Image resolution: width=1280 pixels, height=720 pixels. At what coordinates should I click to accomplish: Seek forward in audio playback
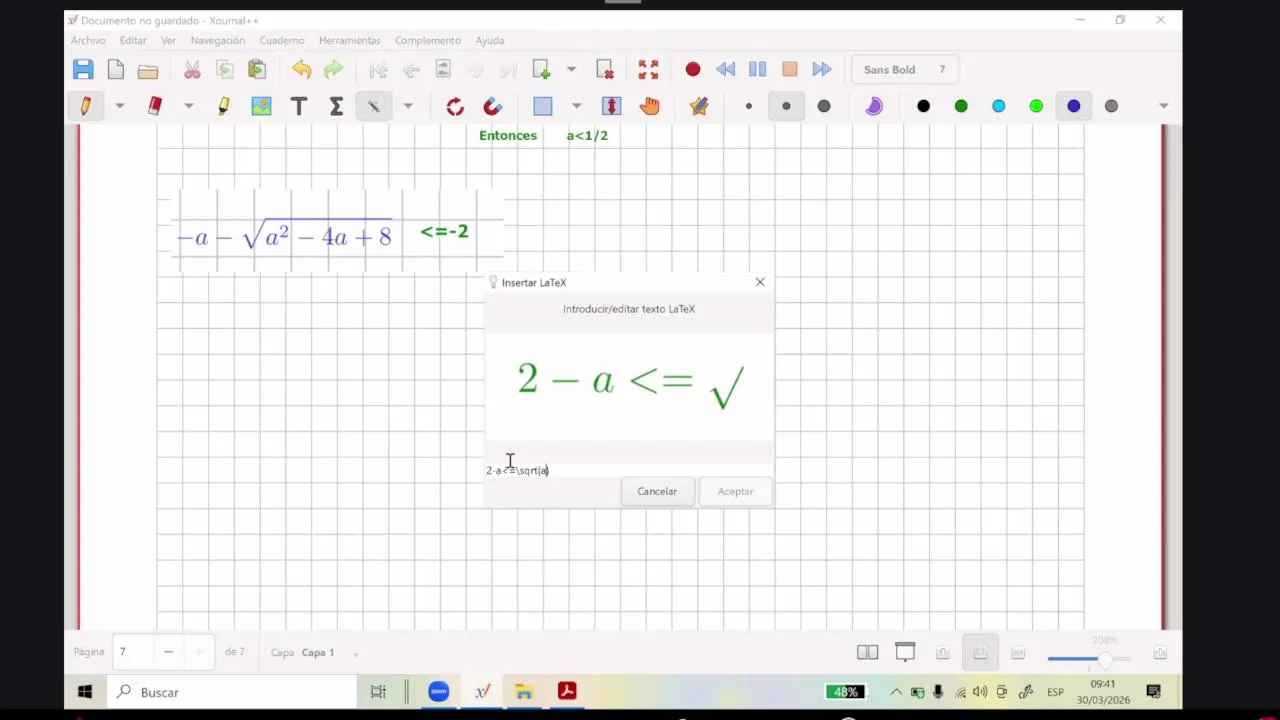tap(822, 69)
